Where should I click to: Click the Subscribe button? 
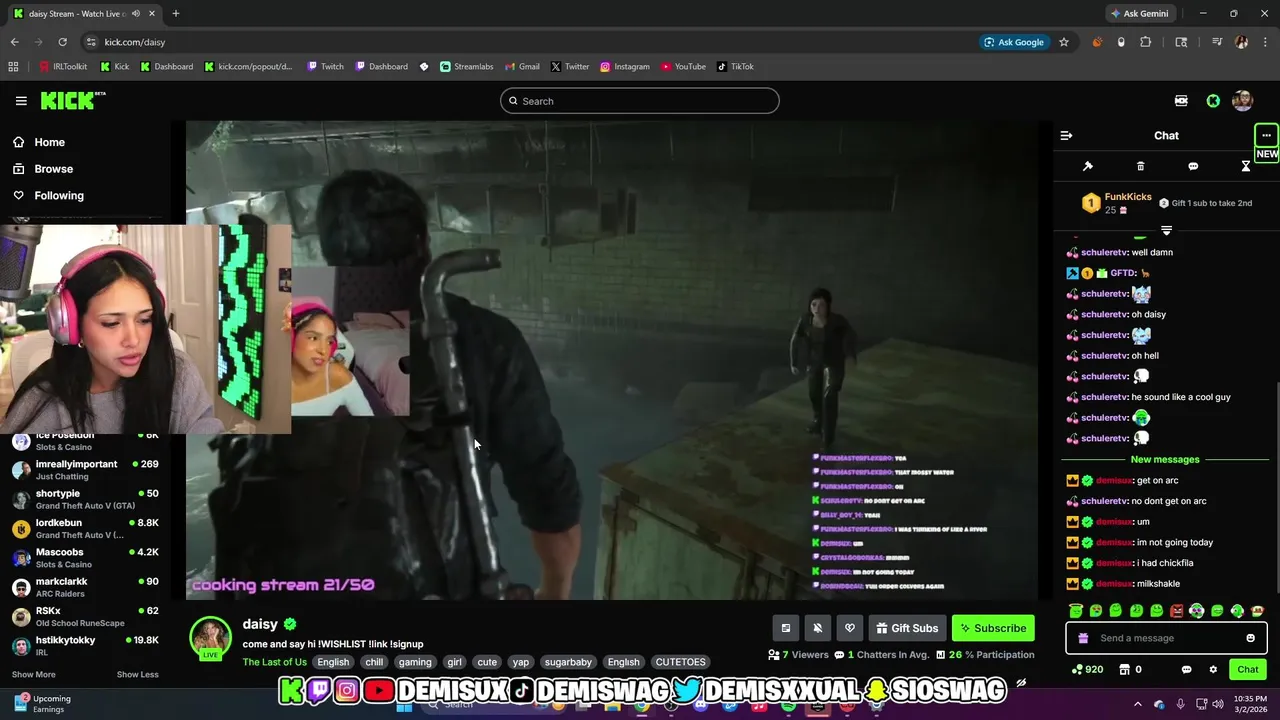pyautogui.click(x=993, y=628)
